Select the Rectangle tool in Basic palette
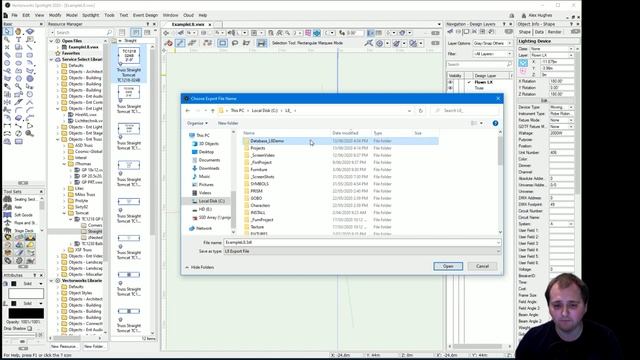 pos(19,55)
